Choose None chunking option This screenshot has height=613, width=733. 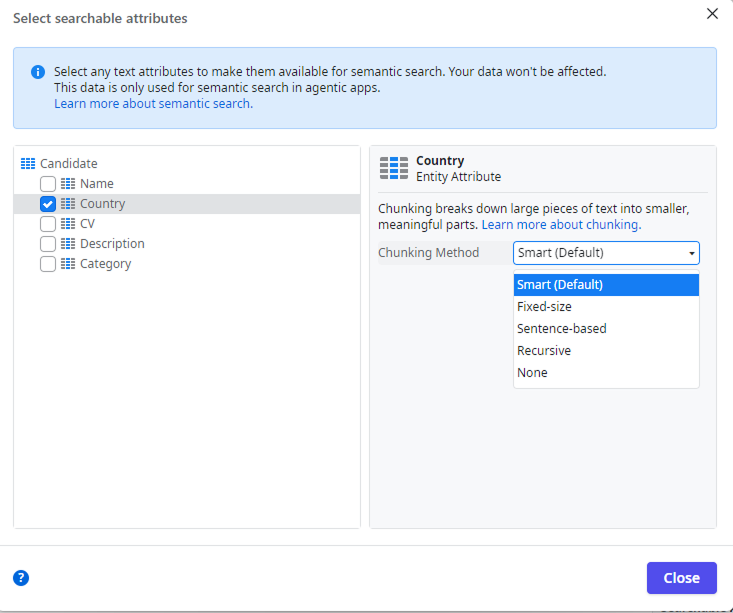pyautogui.click(x=606, y=373)
